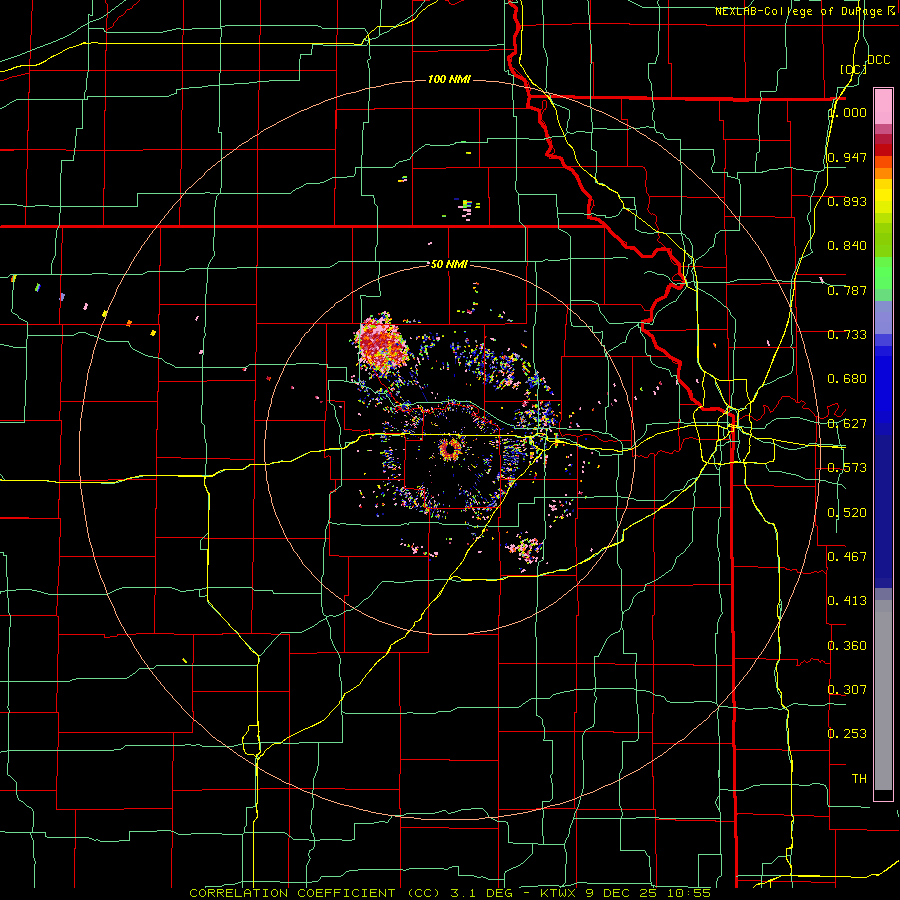
Task: Select the 0.680 value on the color scale
Action: 847,379
